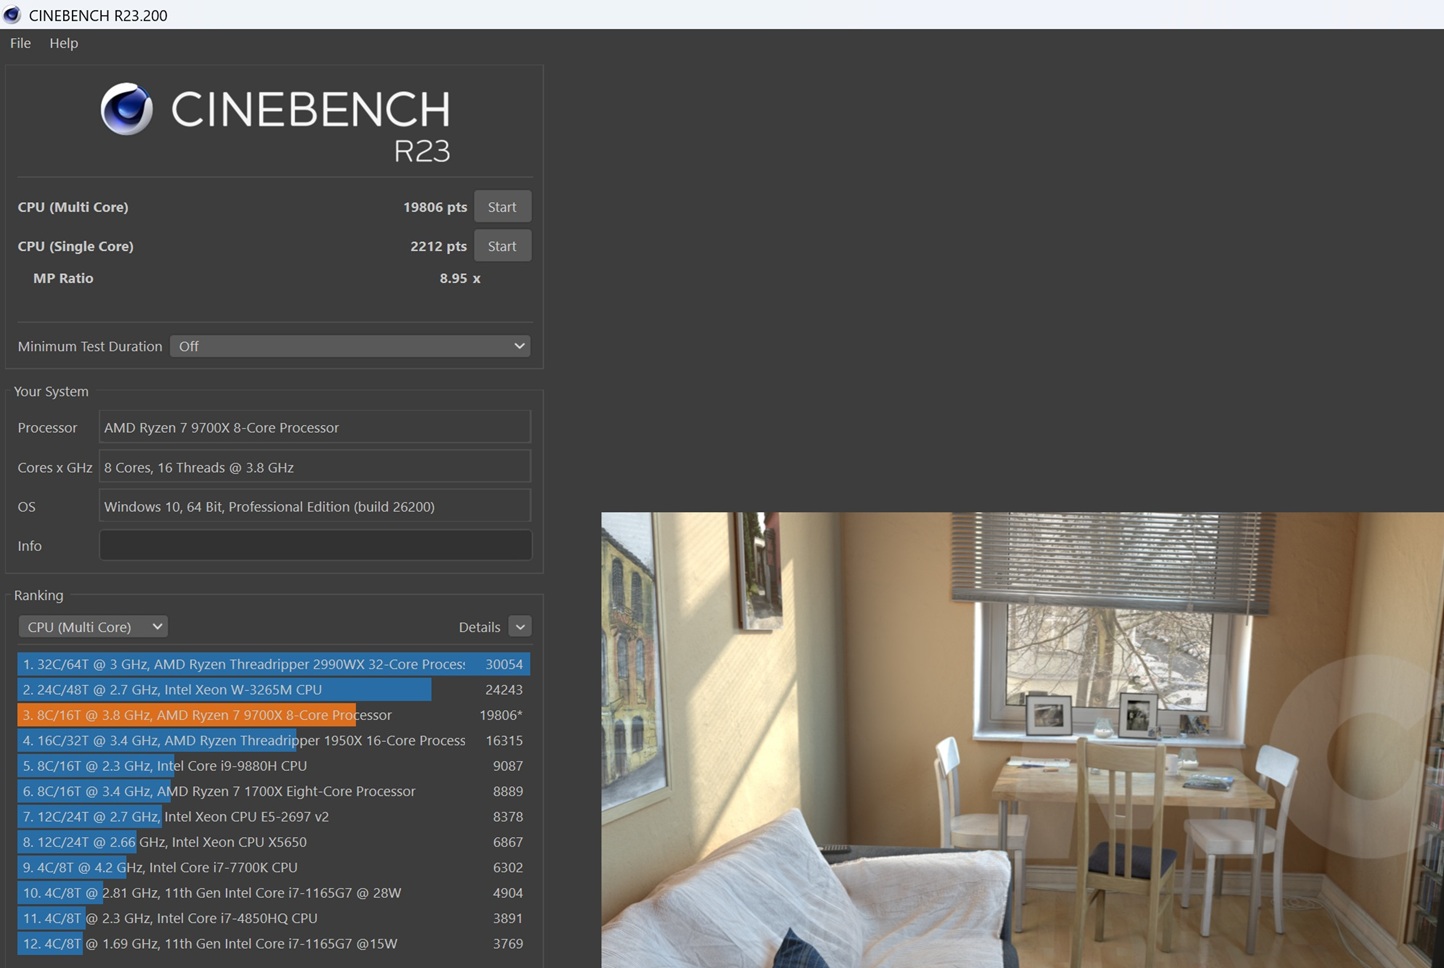Open the Minimum Test Duration dropdown
This screenshot has height=968, width=1444.
350,346
